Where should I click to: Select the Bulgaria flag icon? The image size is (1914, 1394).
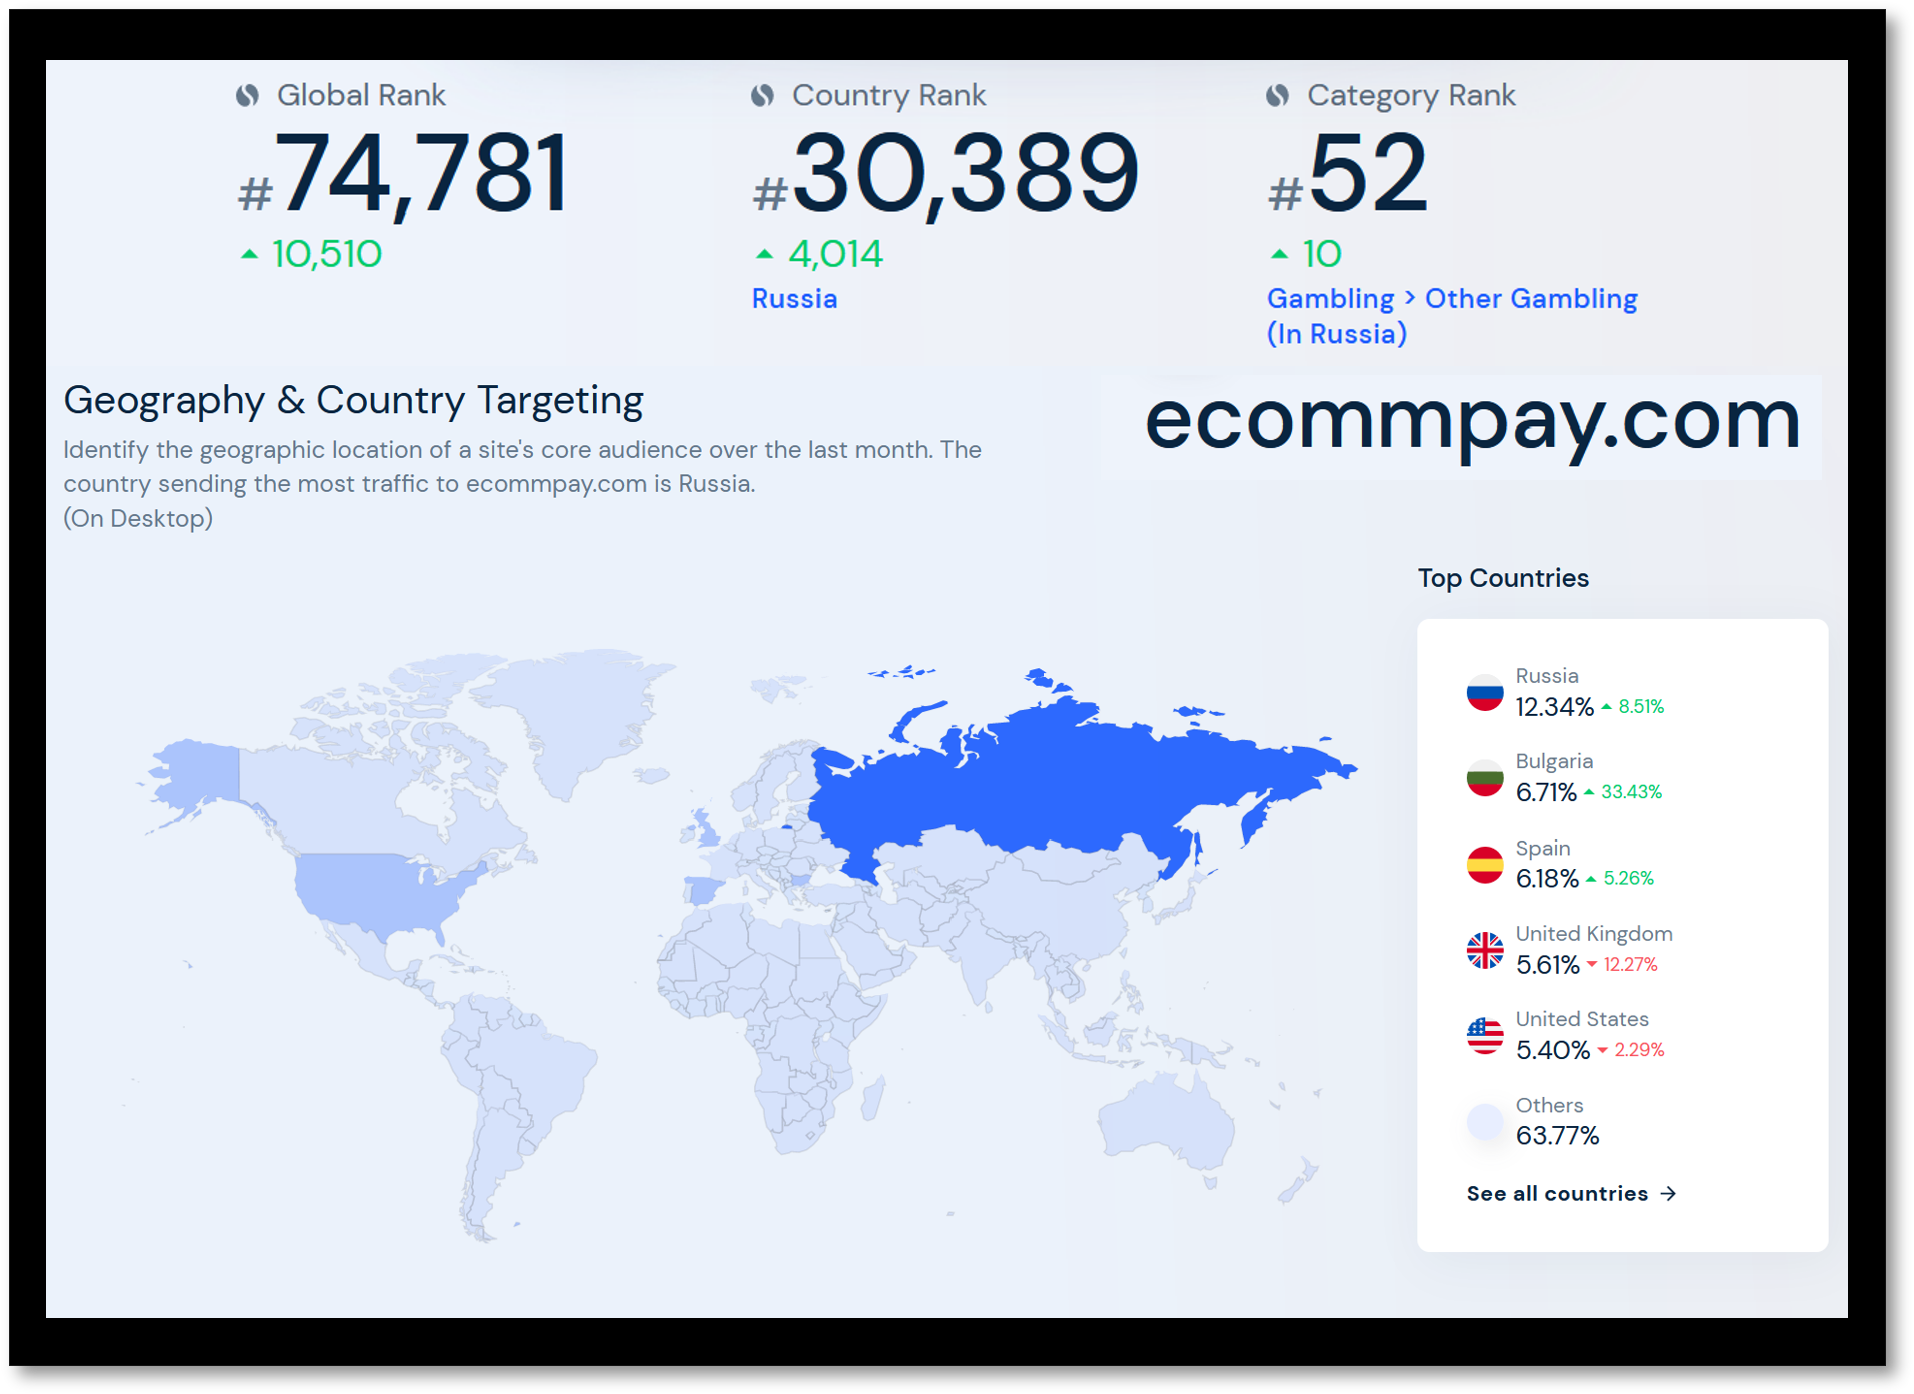[x=1484, y=776]
